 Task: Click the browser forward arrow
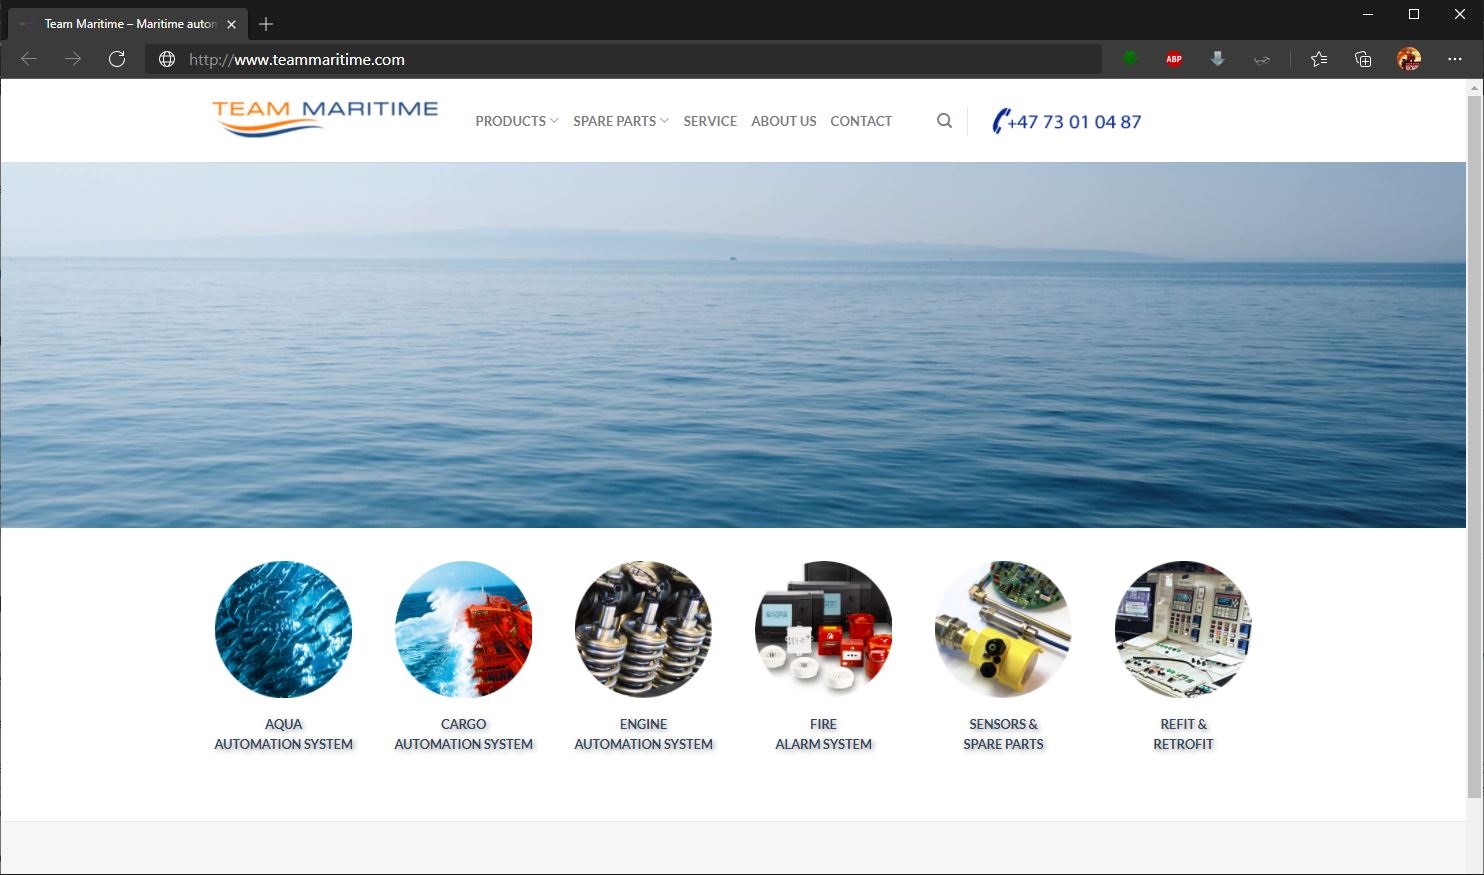click(73, 59)
